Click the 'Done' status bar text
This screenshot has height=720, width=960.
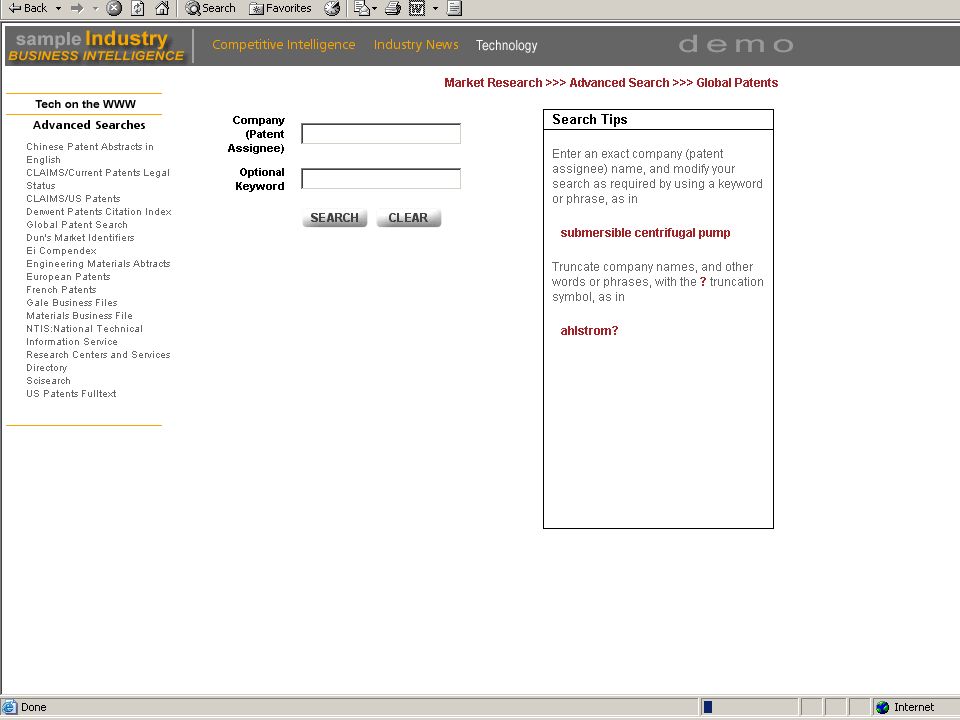coord(34,707)
